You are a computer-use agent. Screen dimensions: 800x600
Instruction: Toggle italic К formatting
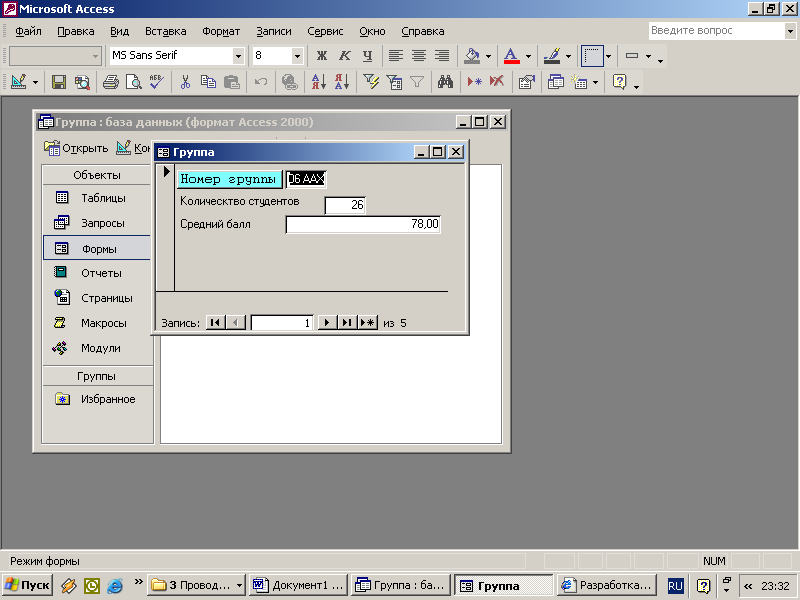tap(345, 56)
